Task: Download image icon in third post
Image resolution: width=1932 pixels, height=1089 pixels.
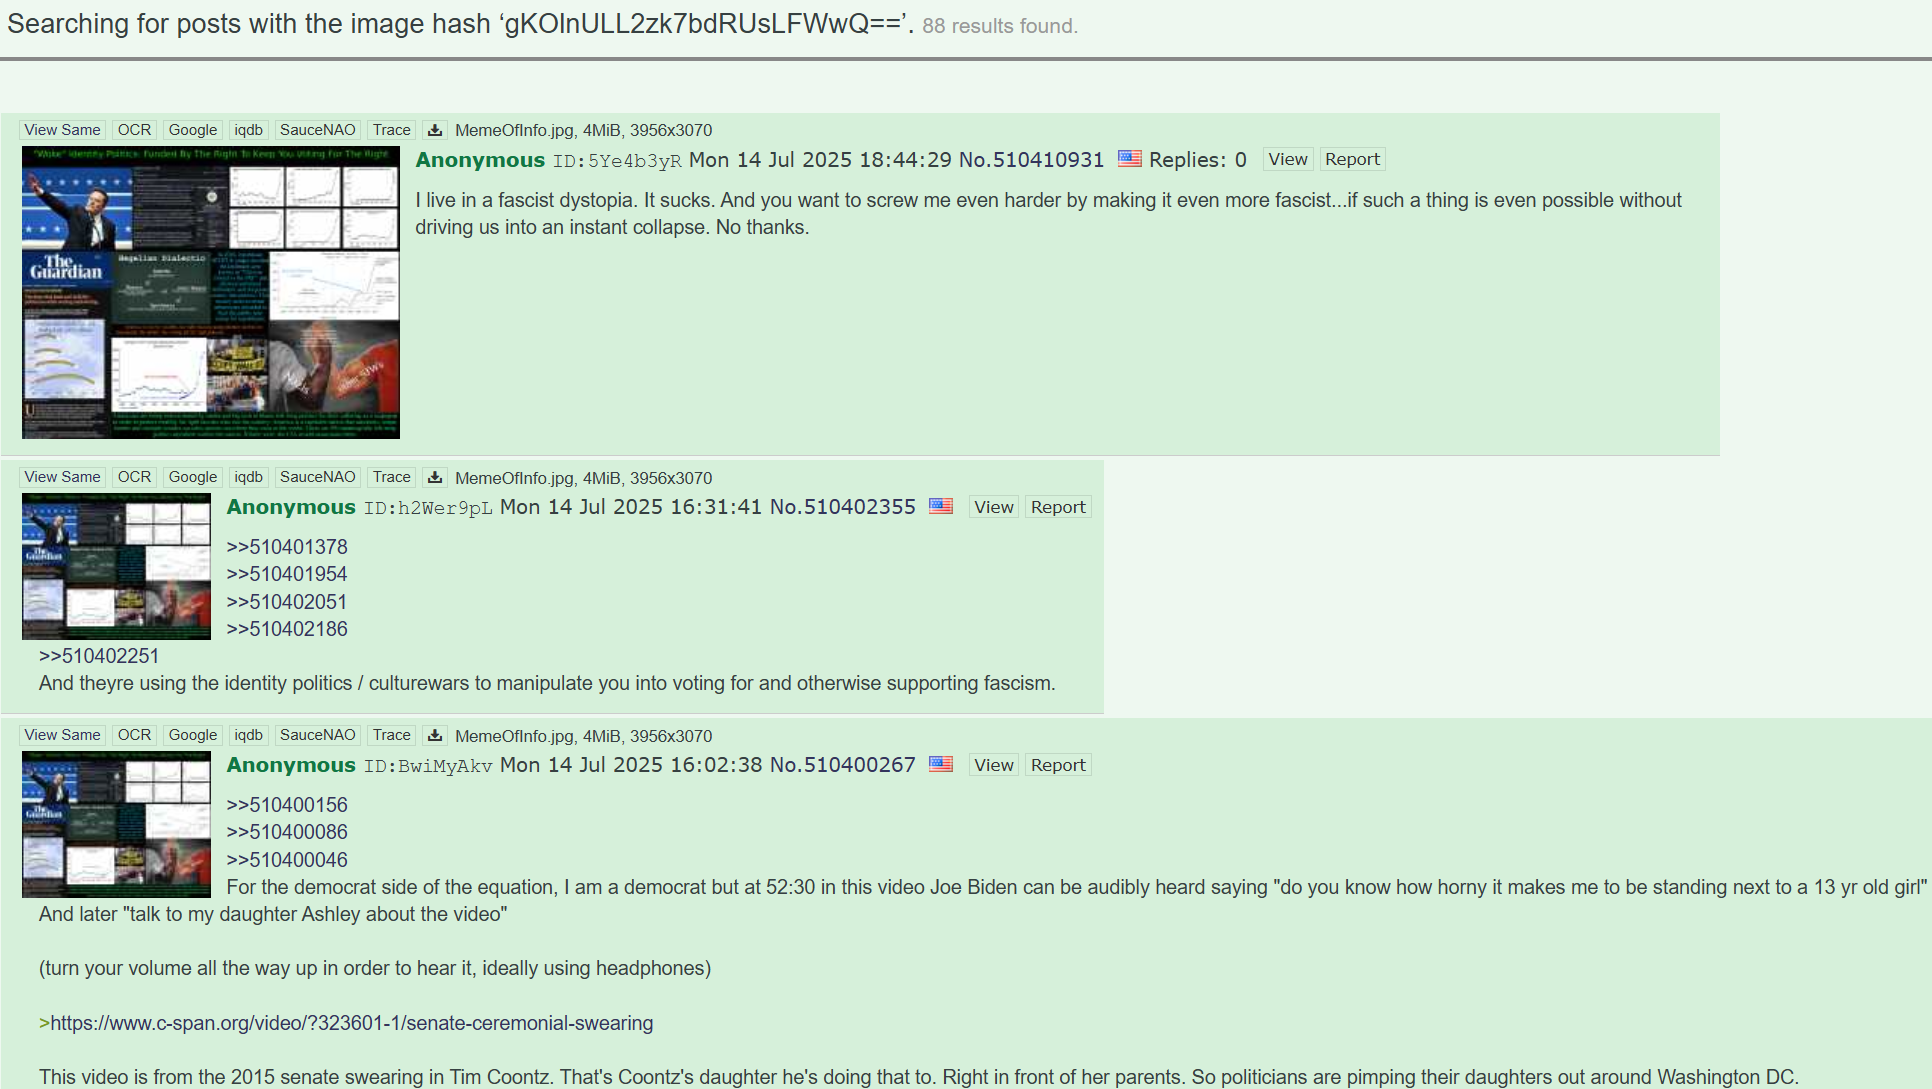Action: click(435, 735)
